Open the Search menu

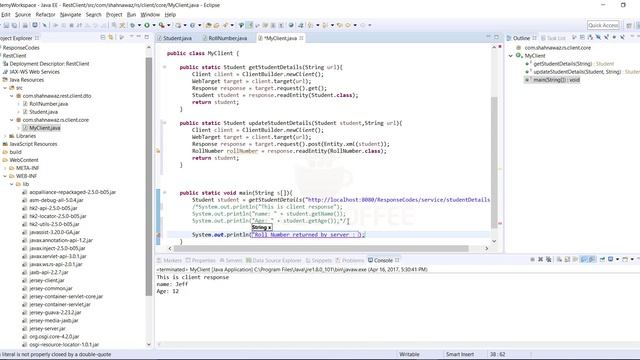(93, 15)
